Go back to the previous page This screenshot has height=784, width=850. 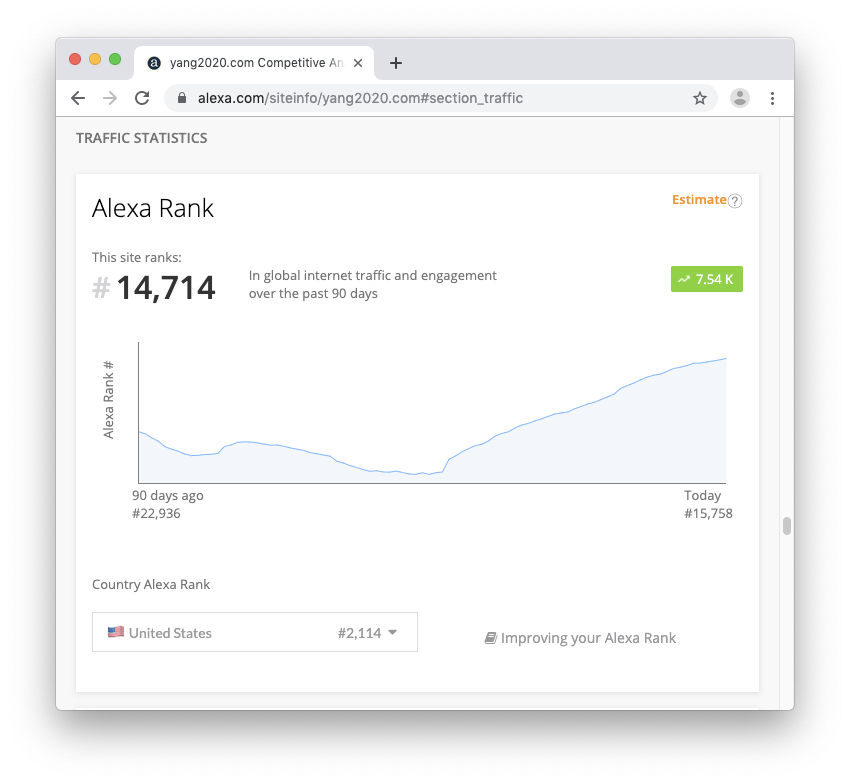[x=78, y=98]
